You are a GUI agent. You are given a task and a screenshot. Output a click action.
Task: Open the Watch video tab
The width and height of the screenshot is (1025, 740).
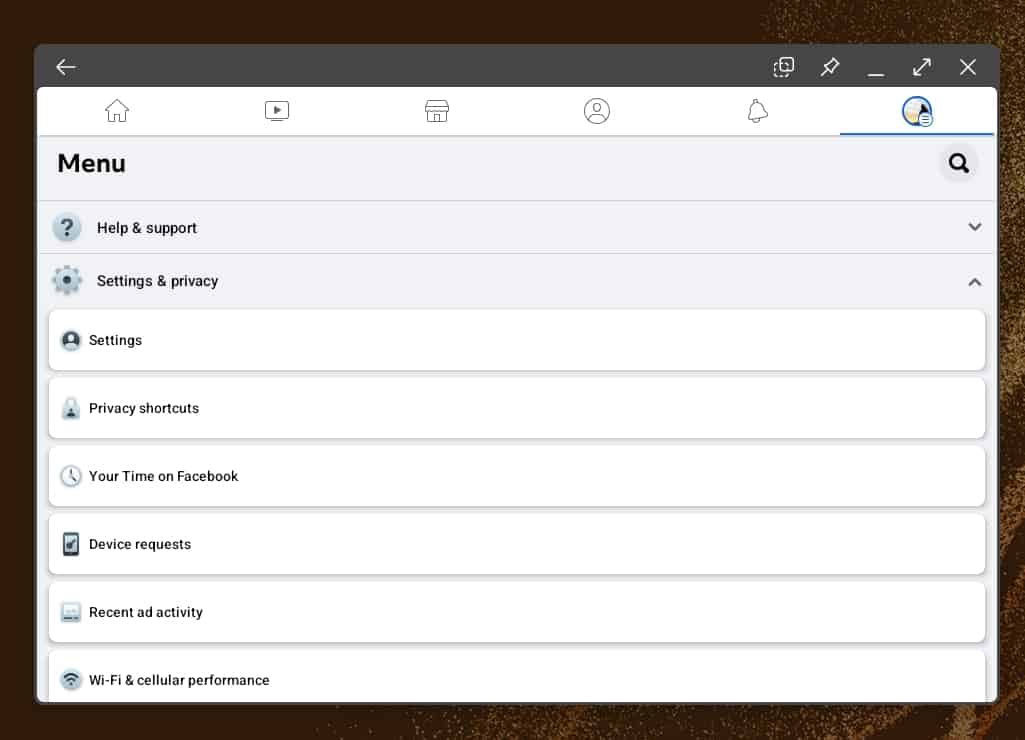[x=277, y=111]
